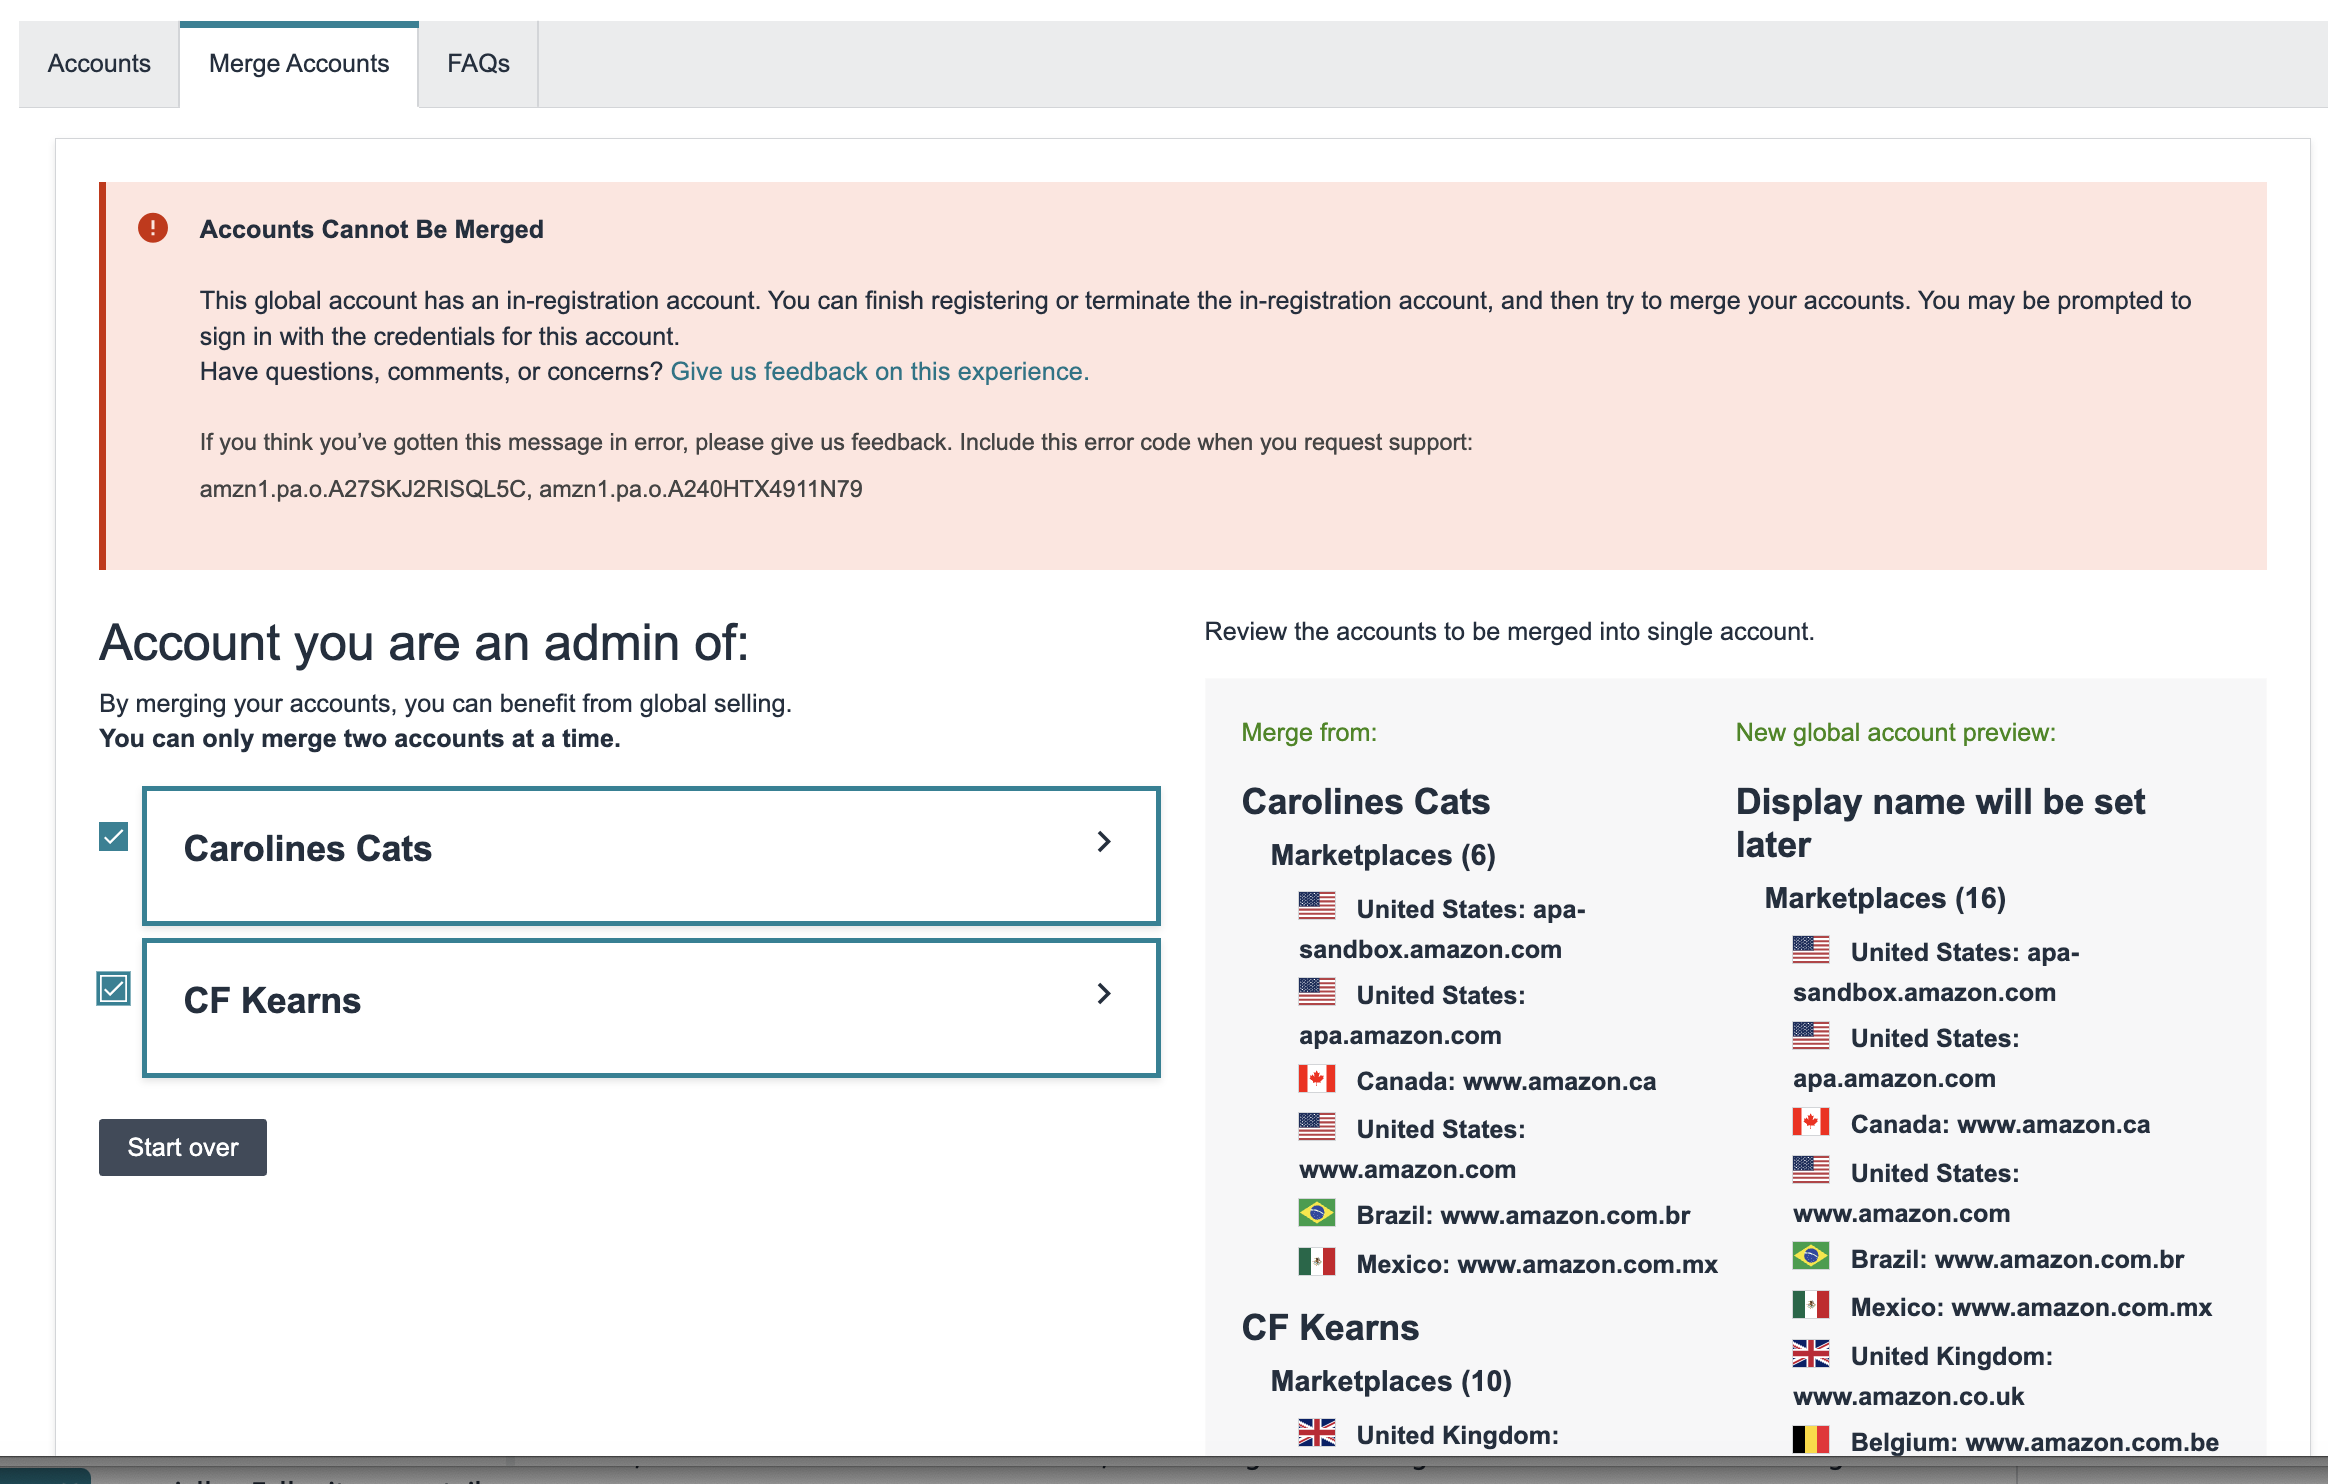This screenshot has height=1484, width=2328.
Task: Select error code text 'amzn1.pa.o.A27SKJ2RISQL5C'
Action: (363, 489)
